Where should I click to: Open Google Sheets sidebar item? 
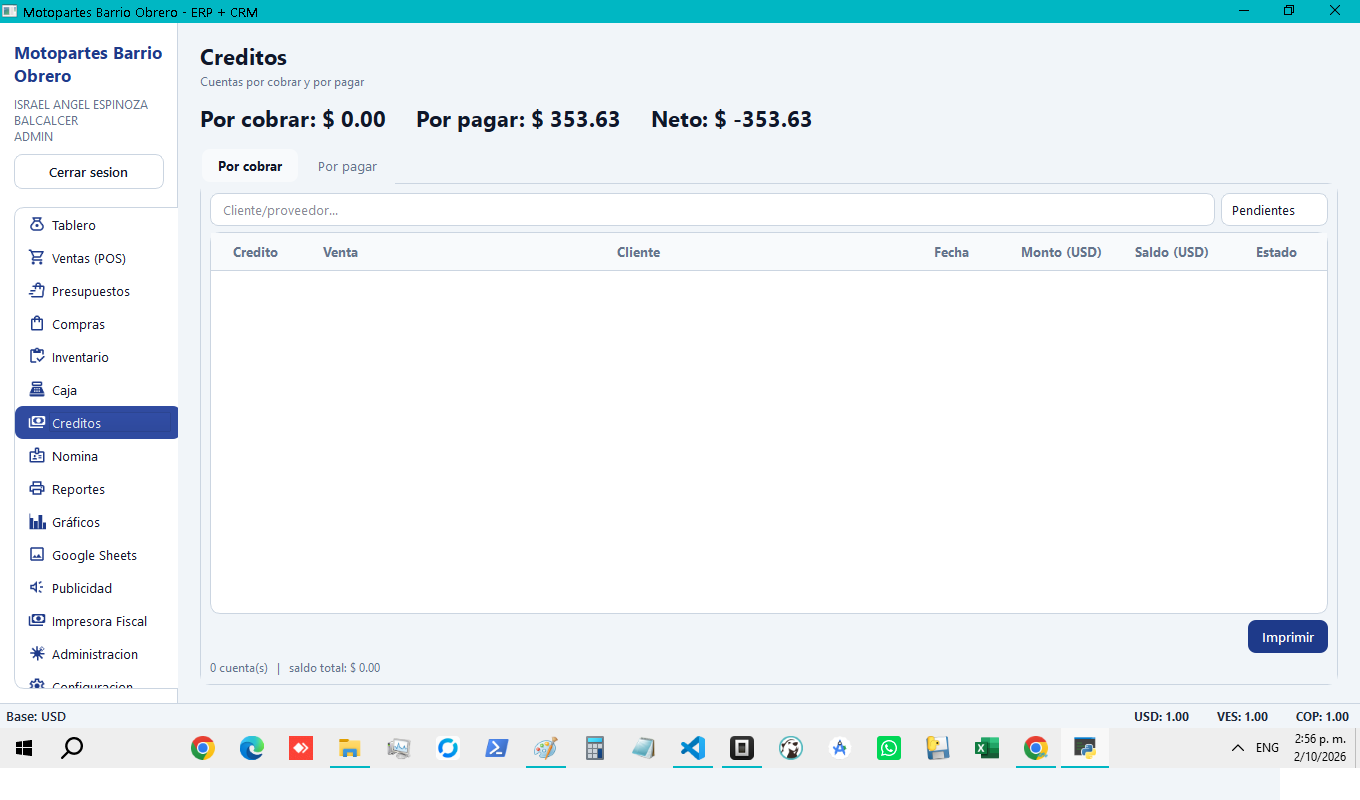coord(96,555)
